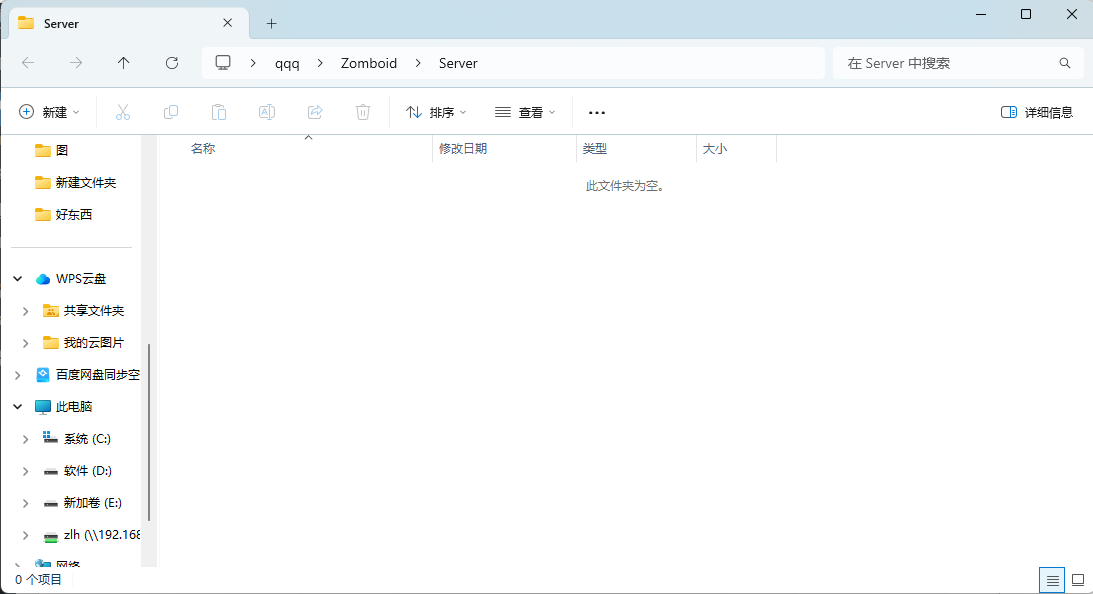Open the 新建 dropdown menu

[50, 112]
